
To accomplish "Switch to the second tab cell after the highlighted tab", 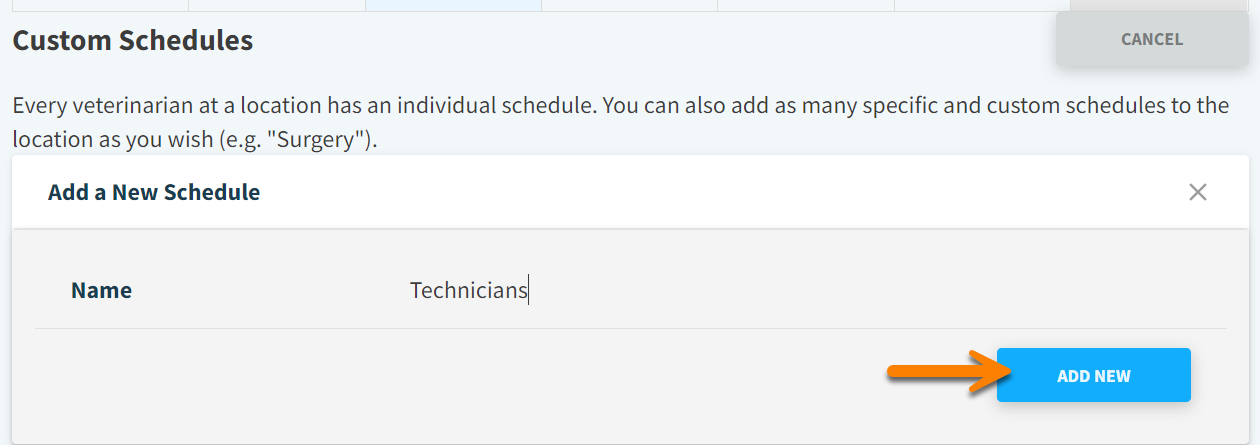I will click(x=805, y=5).
